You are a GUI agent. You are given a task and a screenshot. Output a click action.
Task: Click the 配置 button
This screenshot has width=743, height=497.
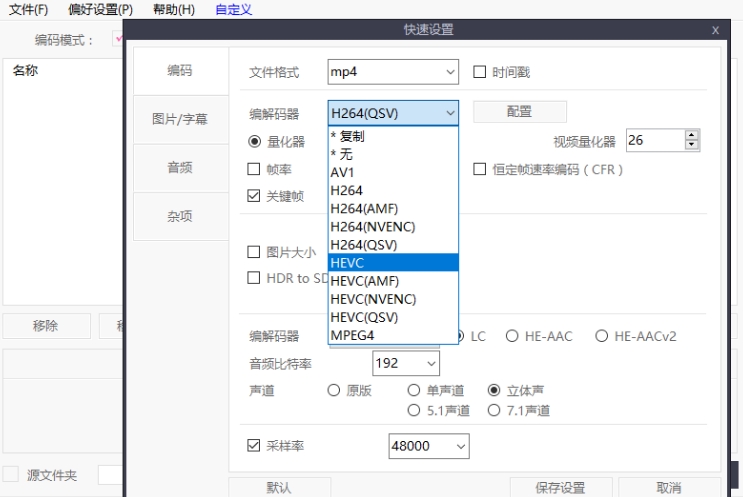tap(519, 112)
